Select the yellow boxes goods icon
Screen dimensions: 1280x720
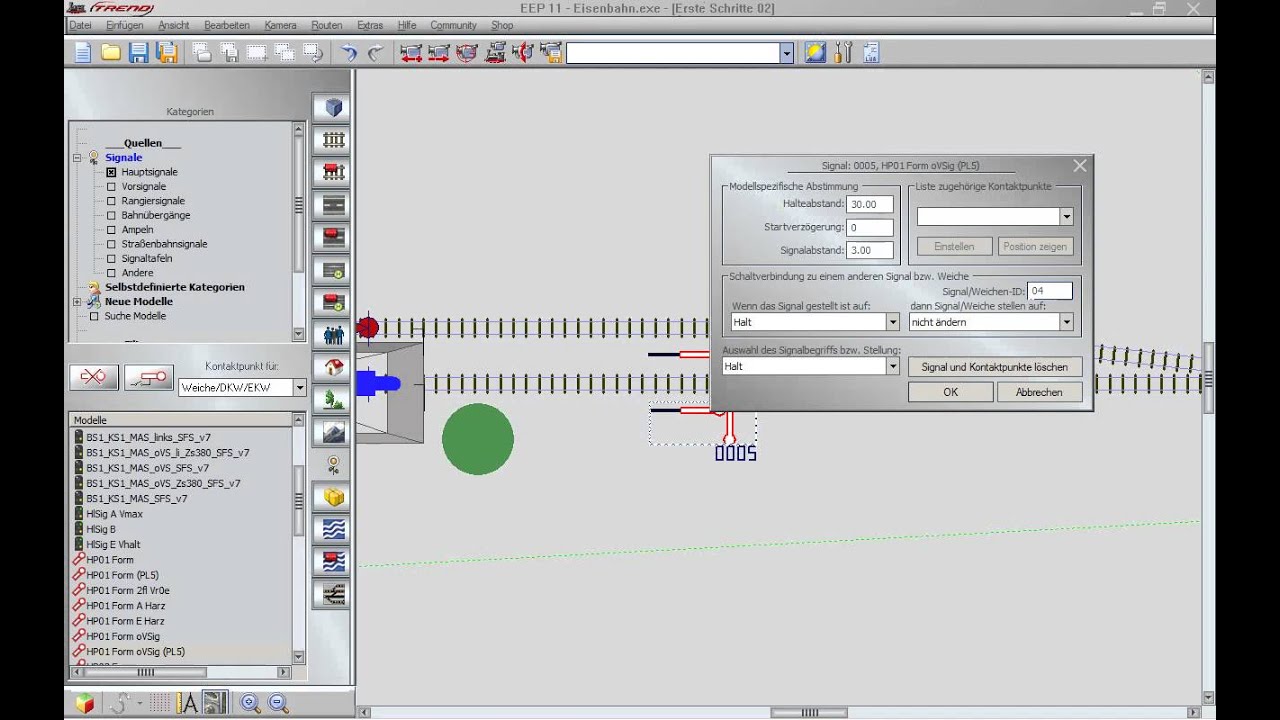coord(333,497)
